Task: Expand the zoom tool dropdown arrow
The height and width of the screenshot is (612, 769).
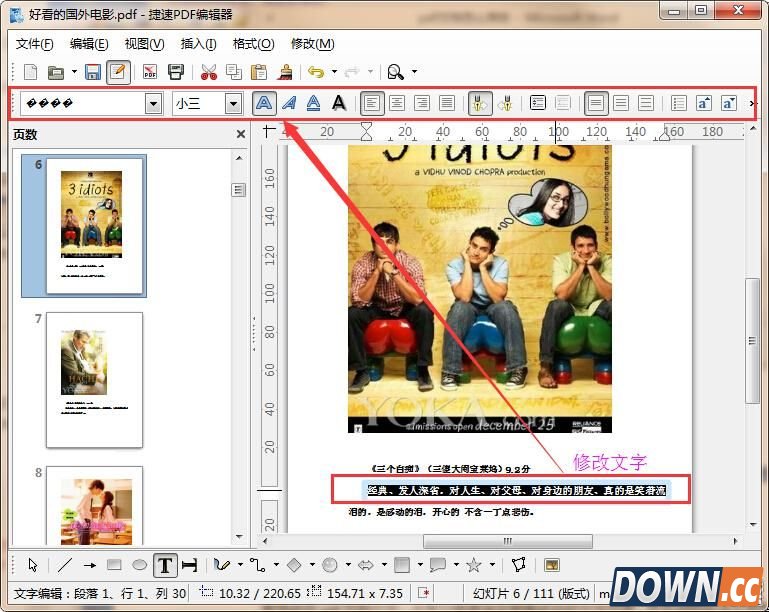Action: tap(415, 72)
